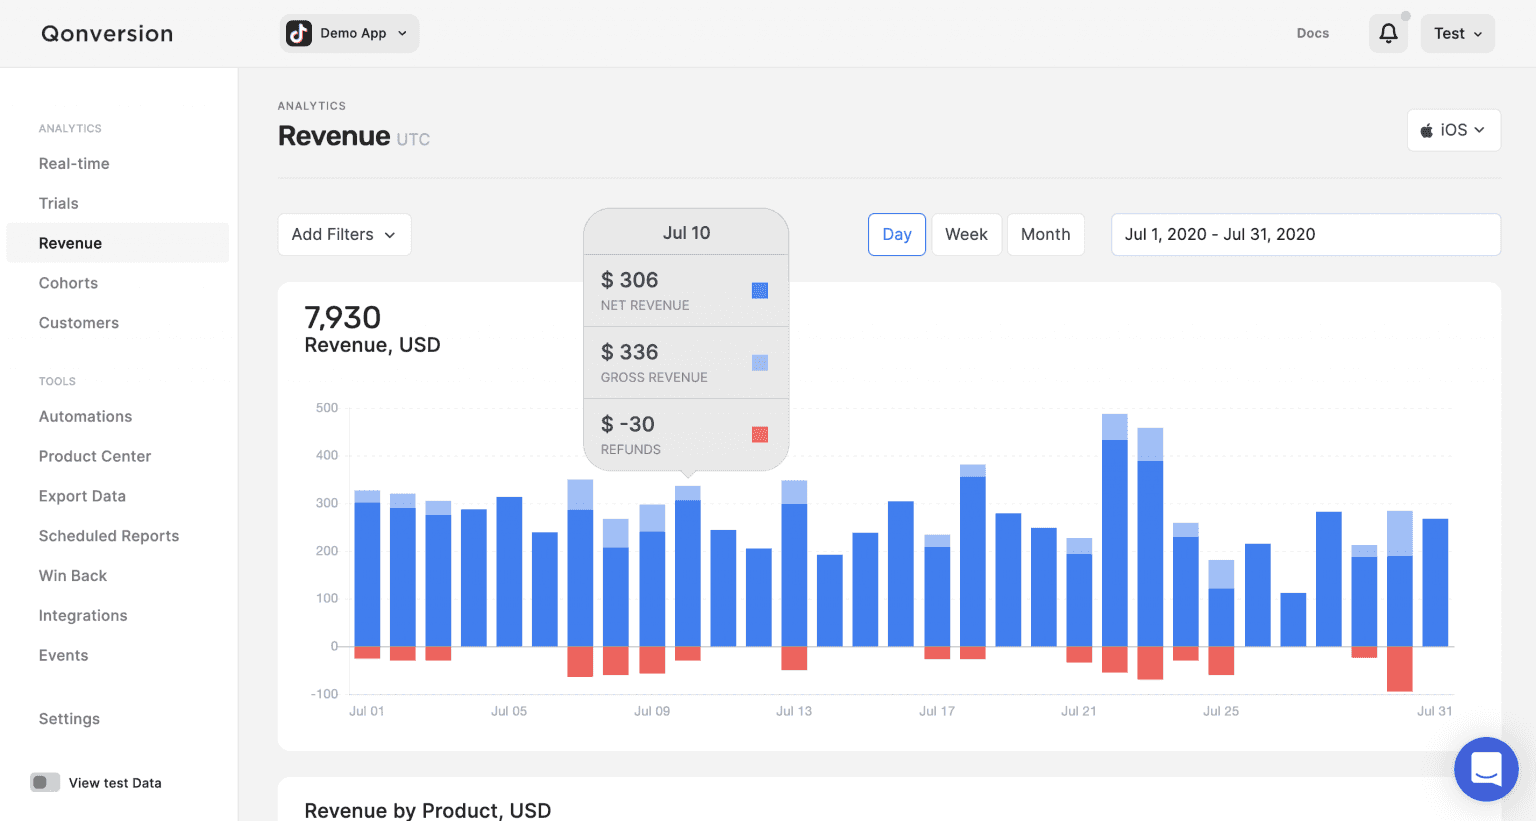Click the Qonversion logo
The image size is (1536, 821).
coord(106,33)
